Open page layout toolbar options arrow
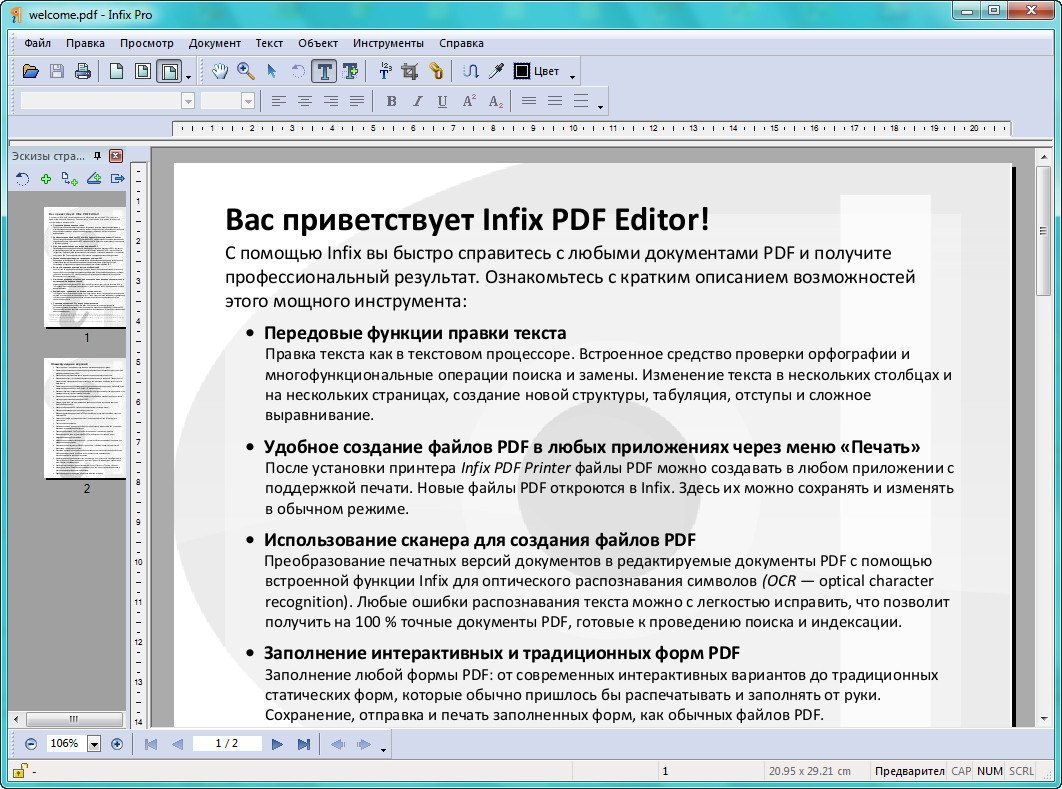 click(188, 77)
